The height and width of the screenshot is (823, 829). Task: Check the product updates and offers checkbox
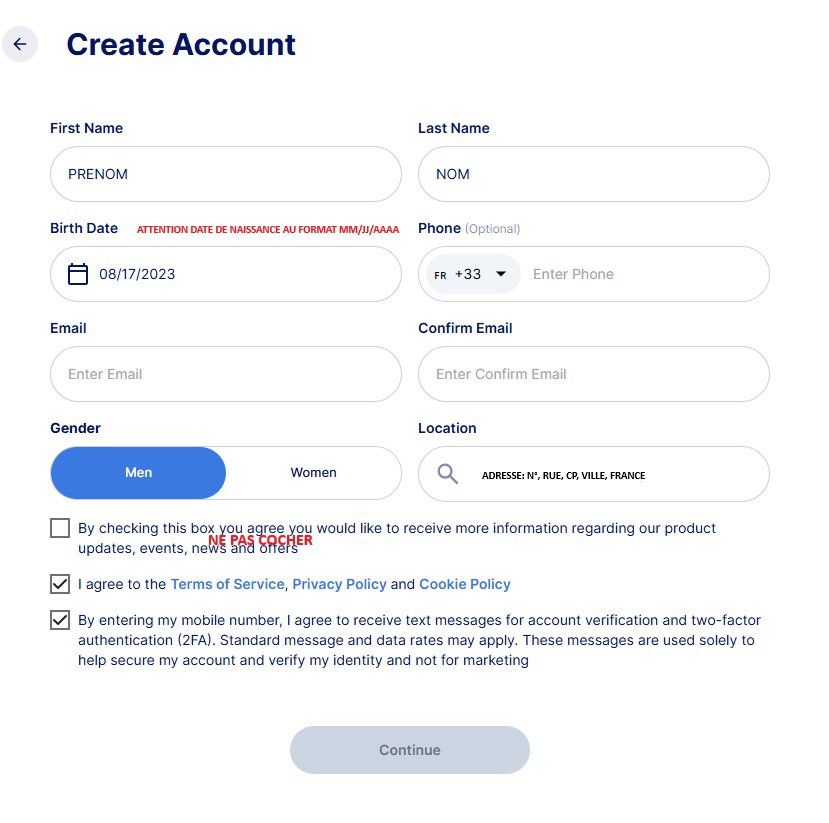tap(60, 528)
